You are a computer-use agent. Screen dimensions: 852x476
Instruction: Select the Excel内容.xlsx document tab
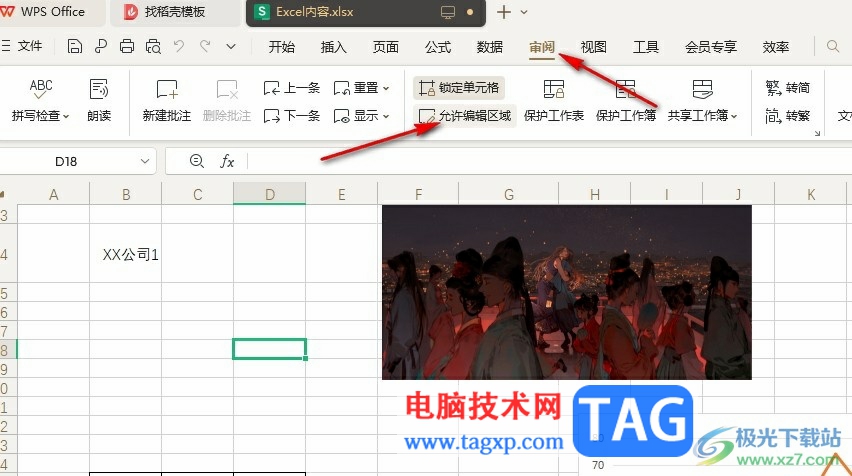[x=365, y=12]
